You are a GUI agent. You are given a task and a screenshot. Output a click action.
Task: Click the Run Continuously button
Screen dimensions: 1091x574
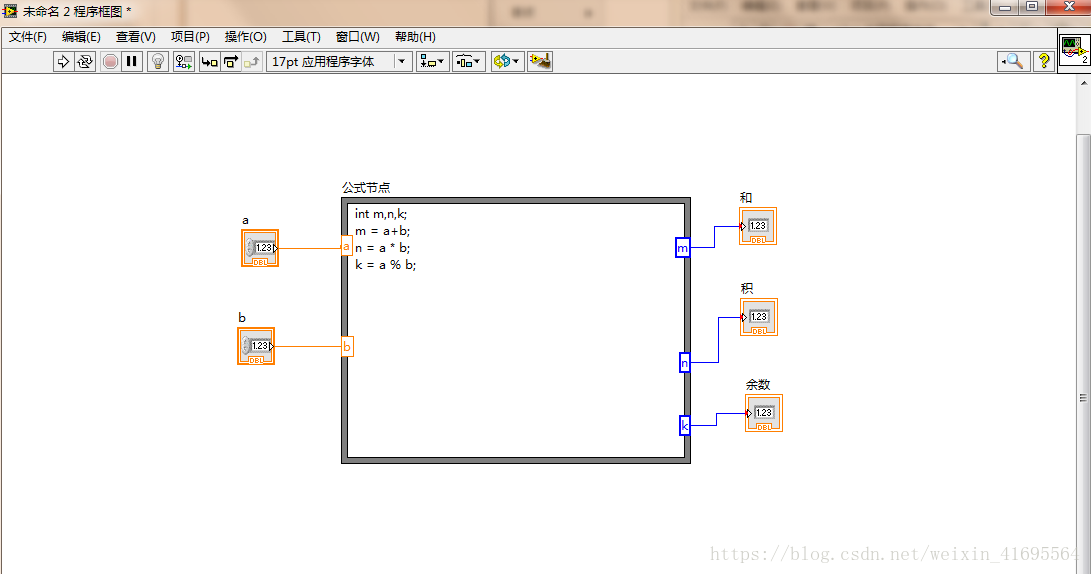point(85,62)
